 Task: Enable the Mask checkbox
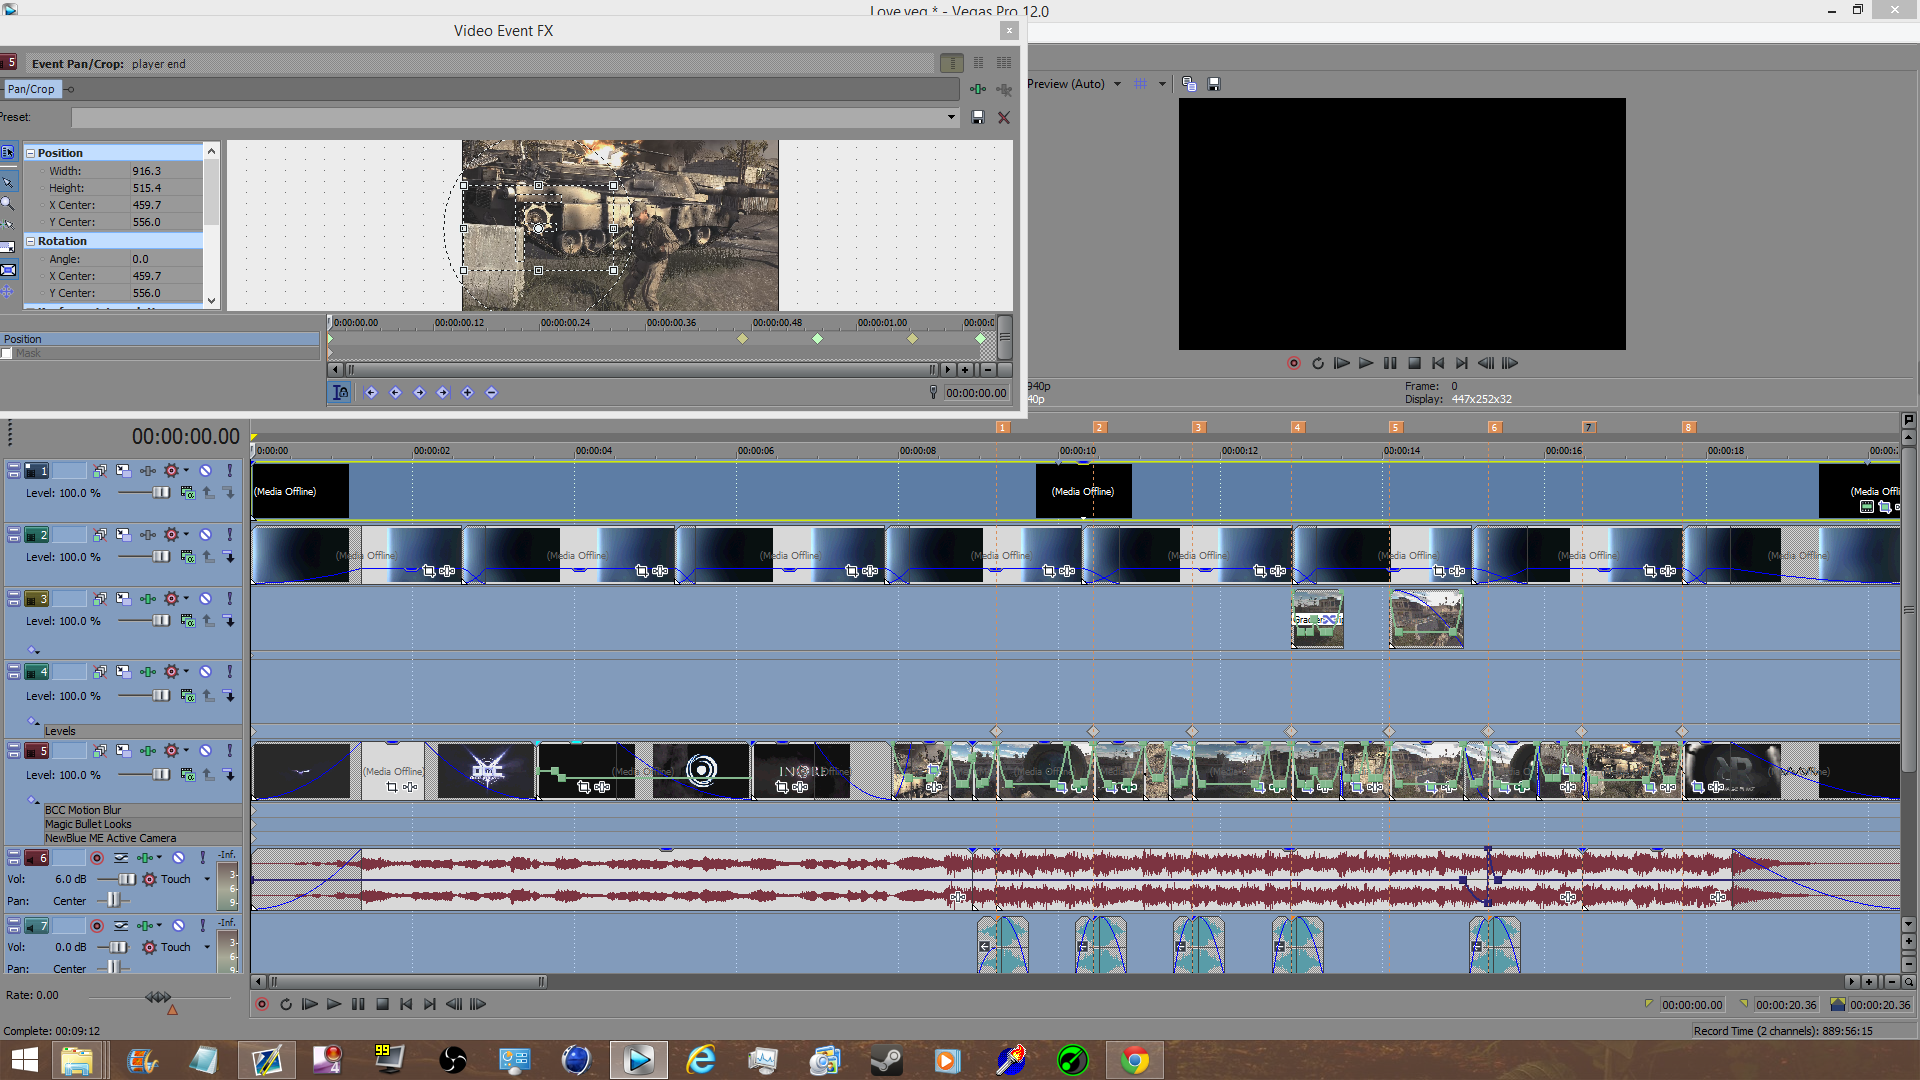[8, 354]
